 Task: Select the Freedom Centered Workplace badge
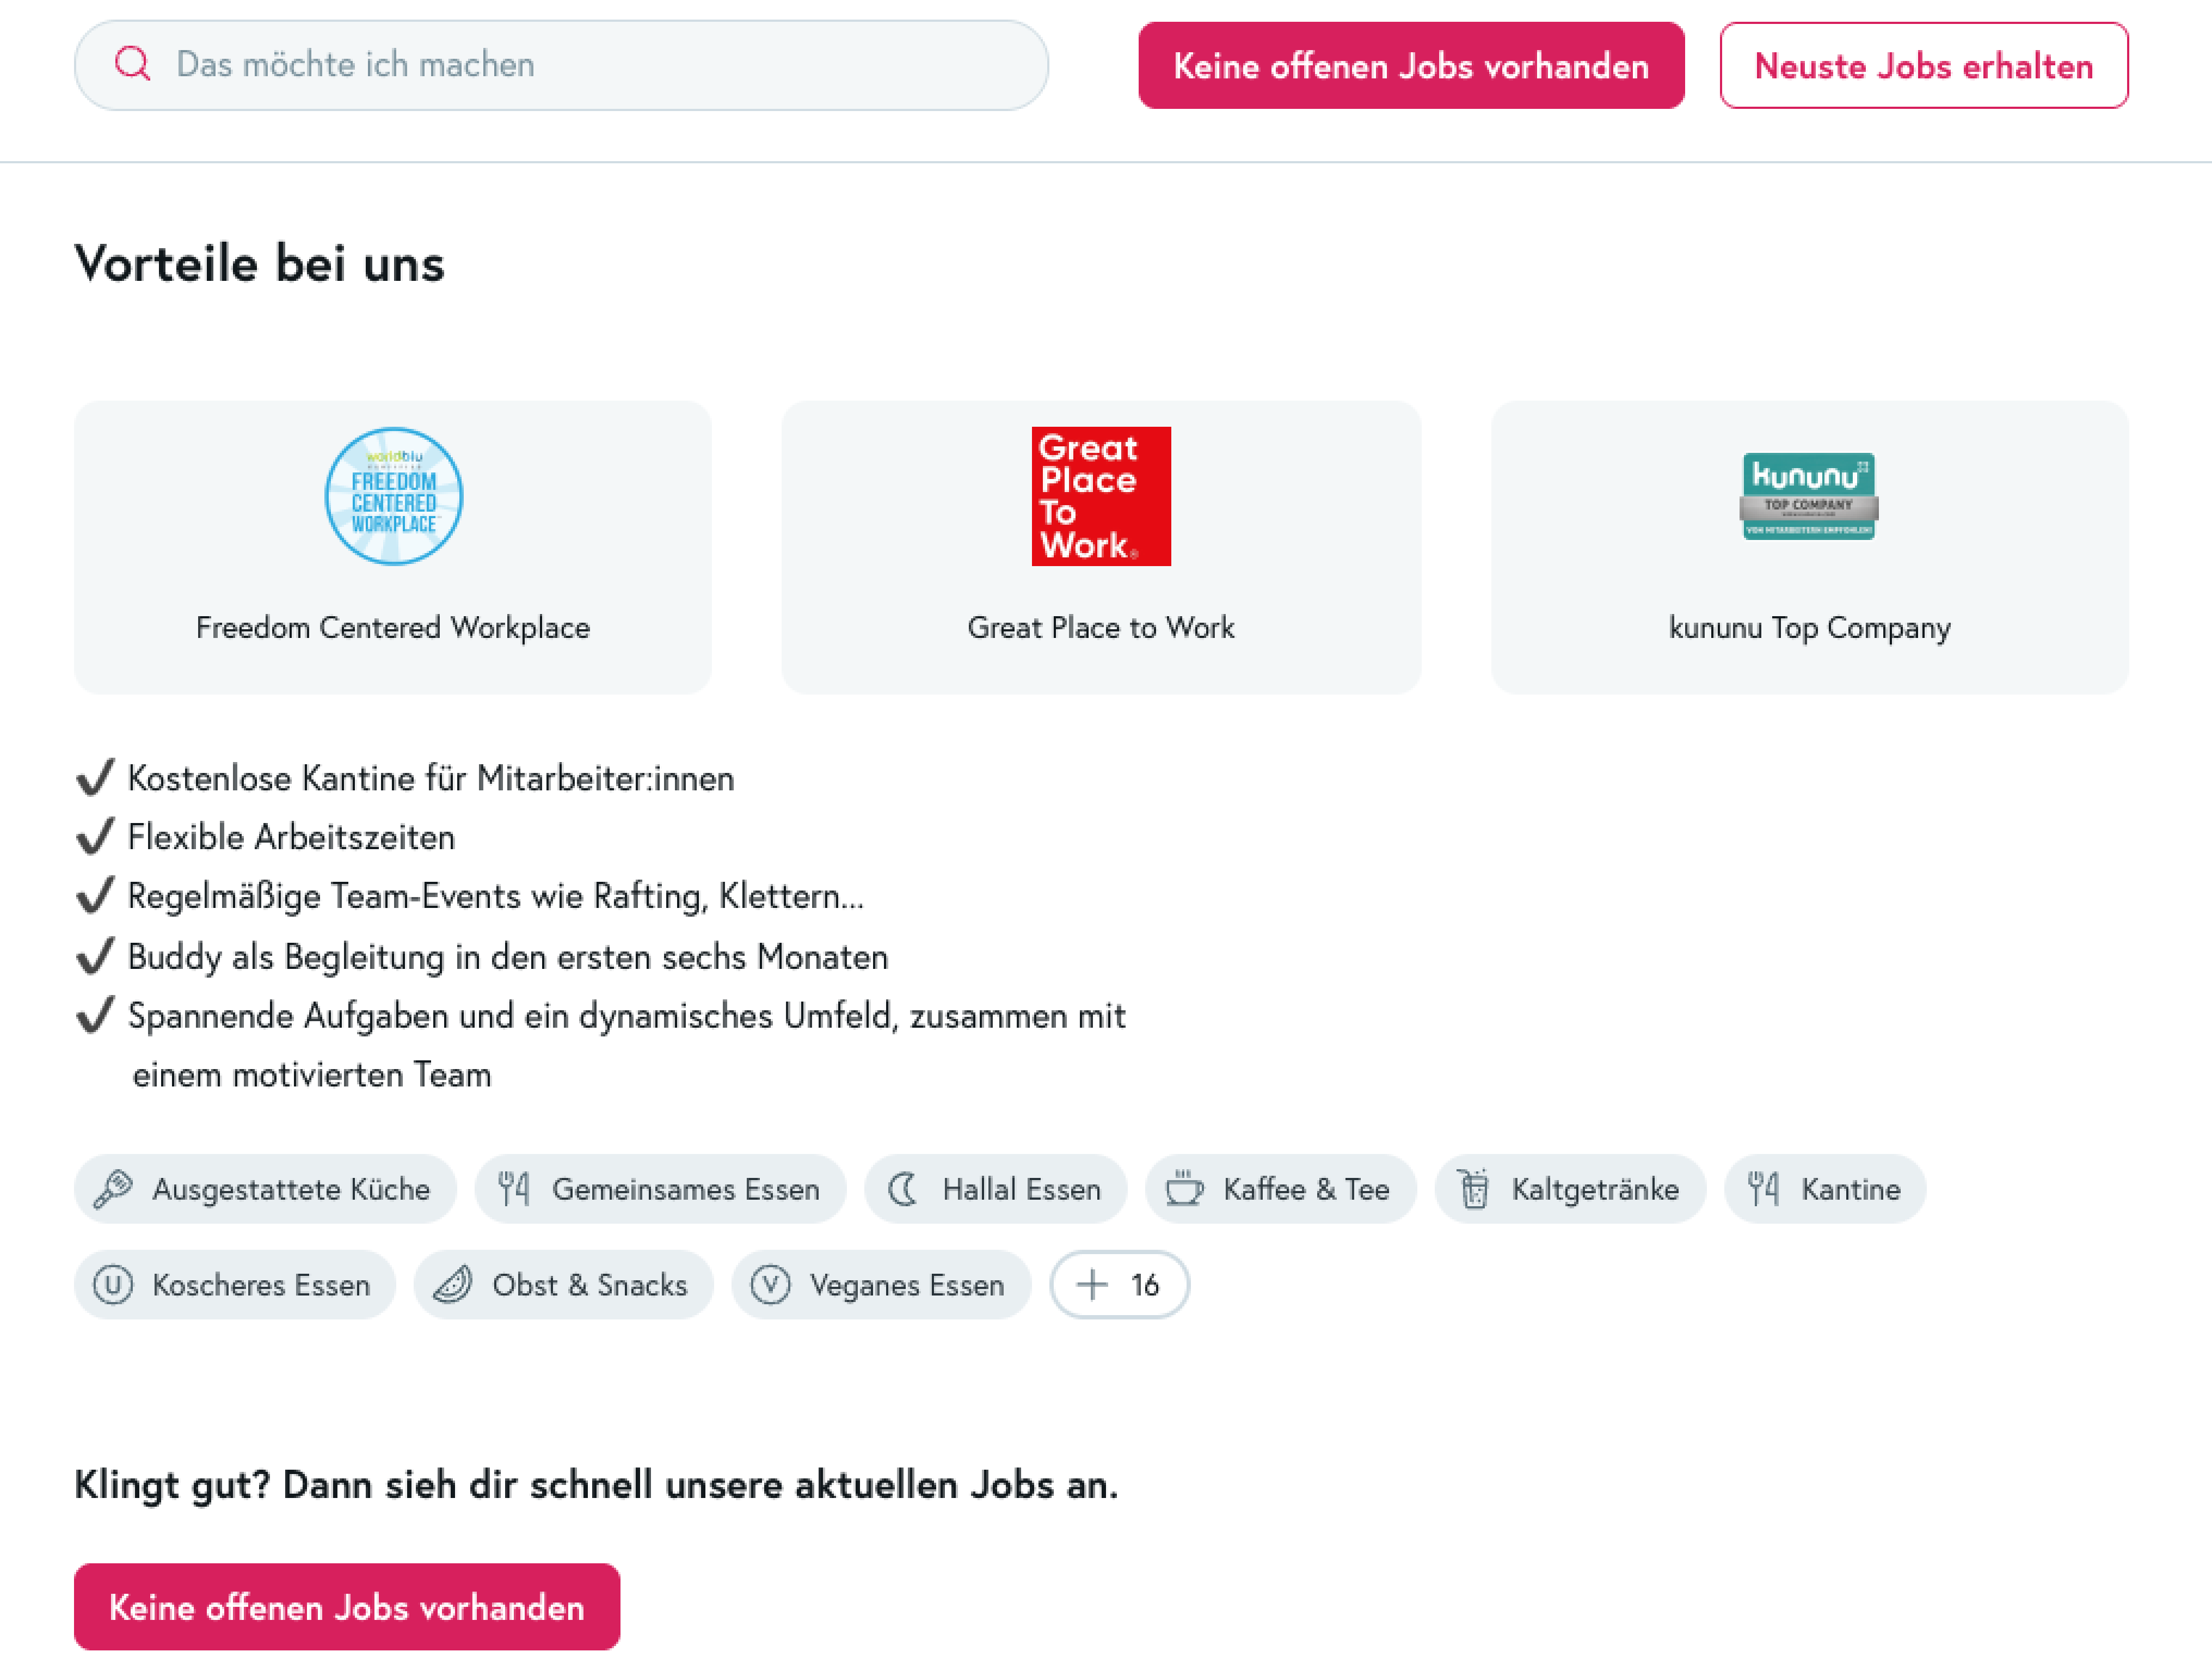tap(393, 497)
